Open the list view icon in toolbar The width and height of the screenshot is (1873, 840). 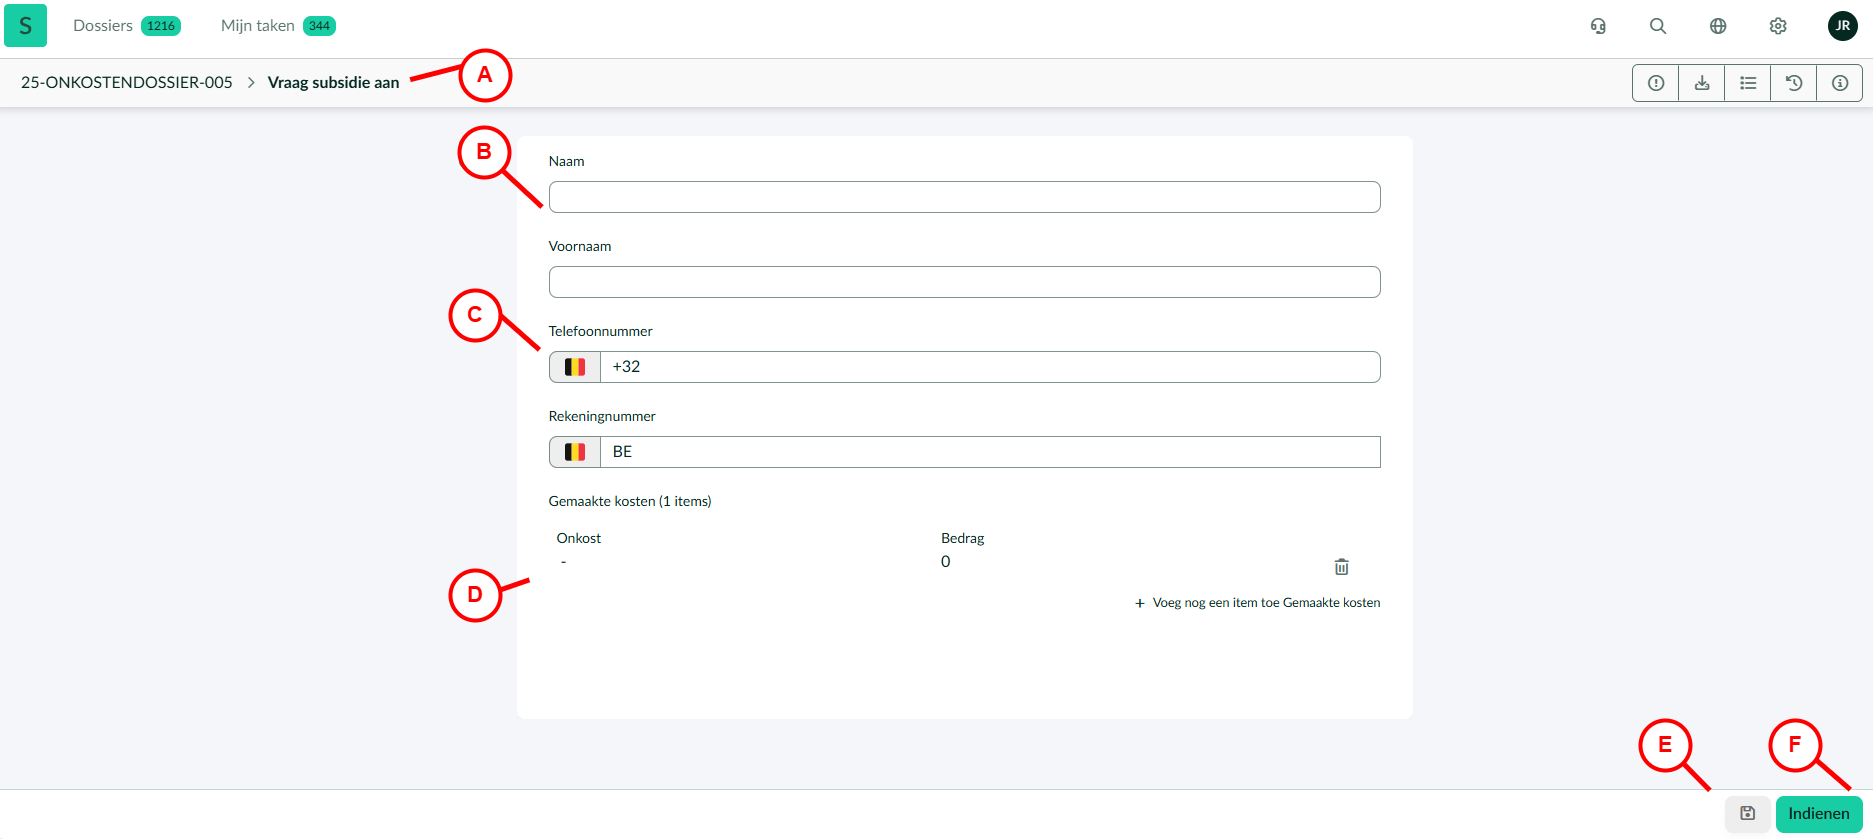[1748, 83]
